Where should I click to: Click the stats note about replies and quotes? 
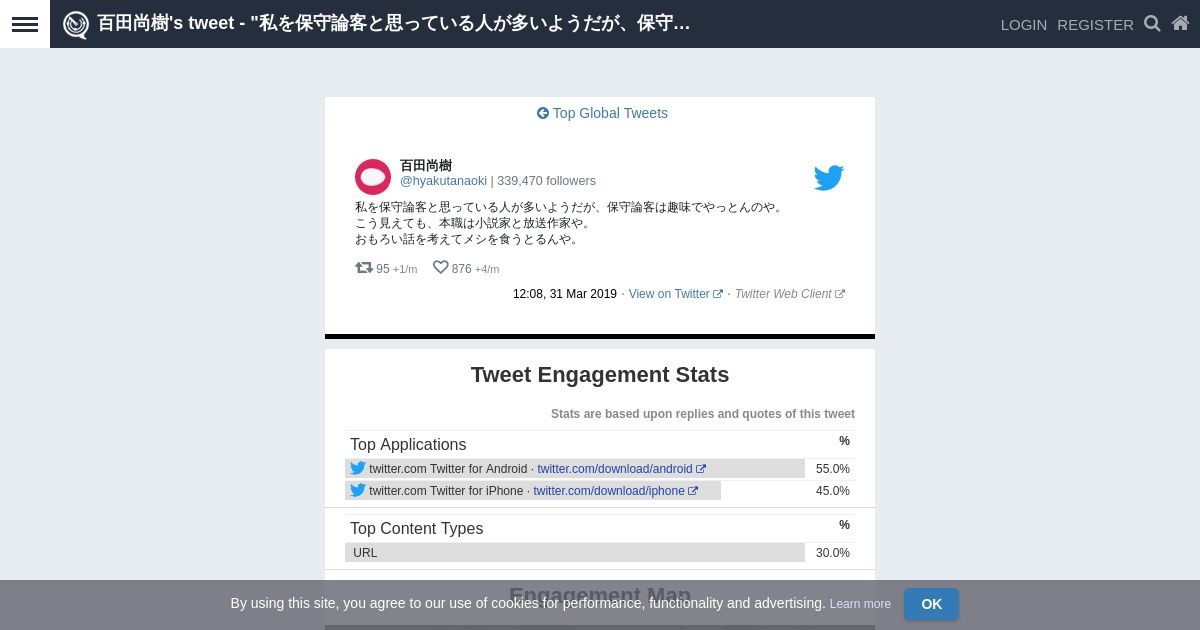tap(703, 414)
